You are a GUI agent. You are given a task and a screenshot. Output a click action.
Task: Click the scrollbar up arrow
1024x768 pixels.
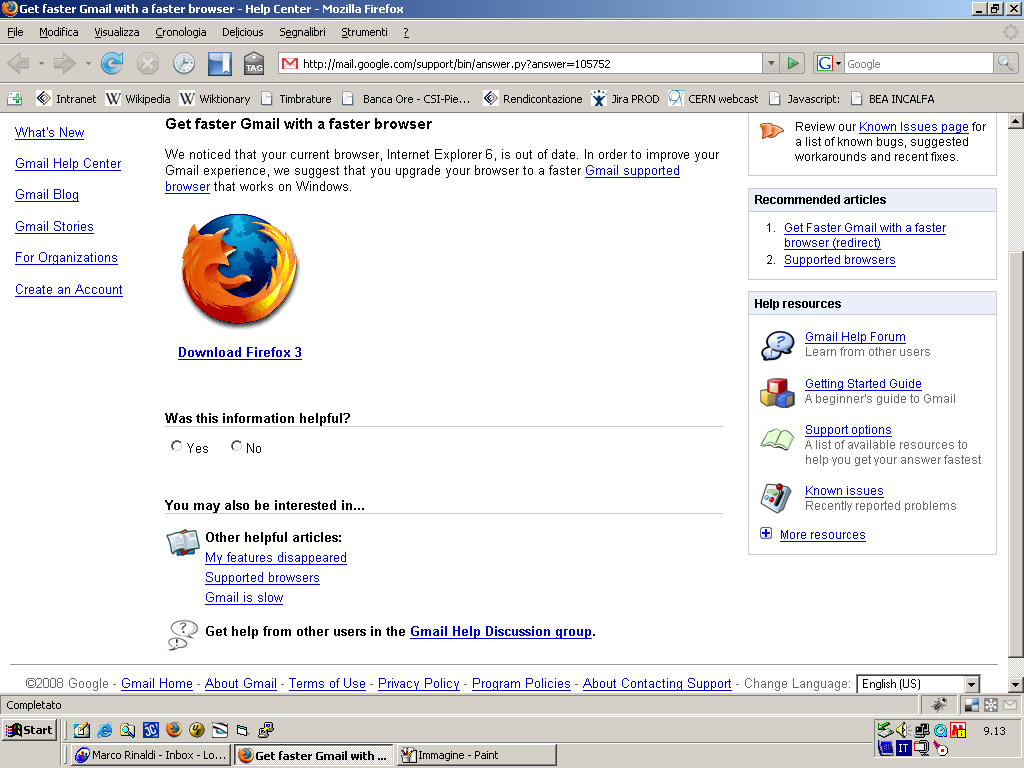coord(1016,121)
